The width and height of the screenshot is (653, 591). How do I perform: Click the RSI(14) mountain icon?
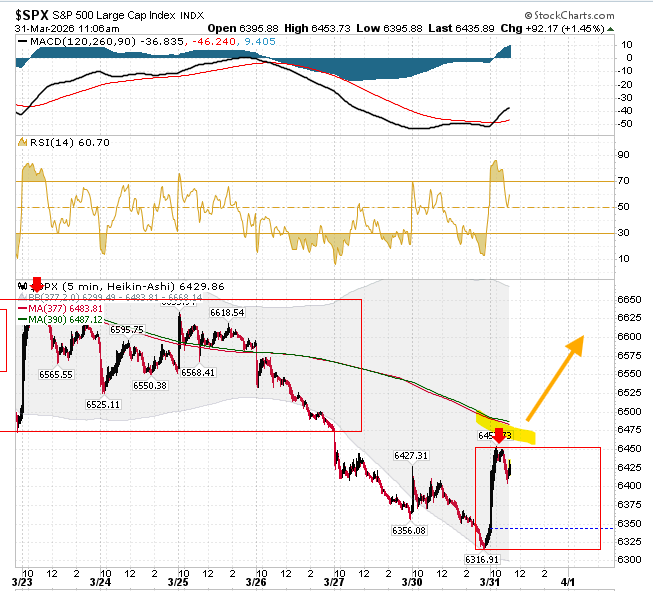coord(22,142)
